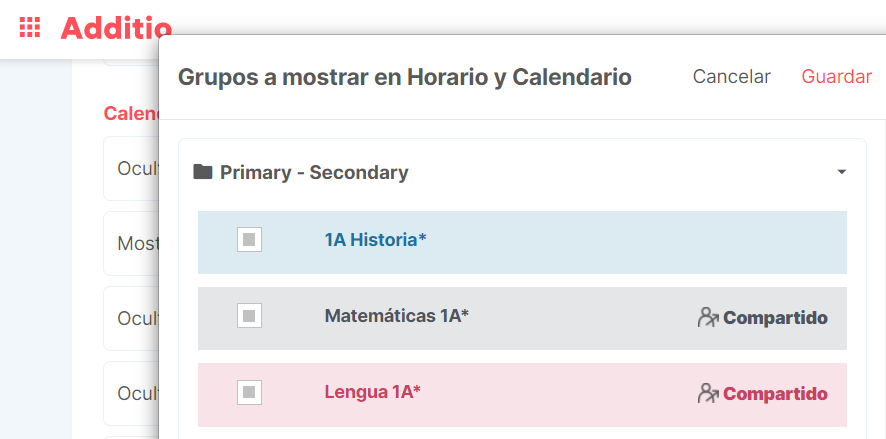The height and width of the screenshot is (439, 886).
Task: Click the Primary - Secondary folder title
Action: 314,172
